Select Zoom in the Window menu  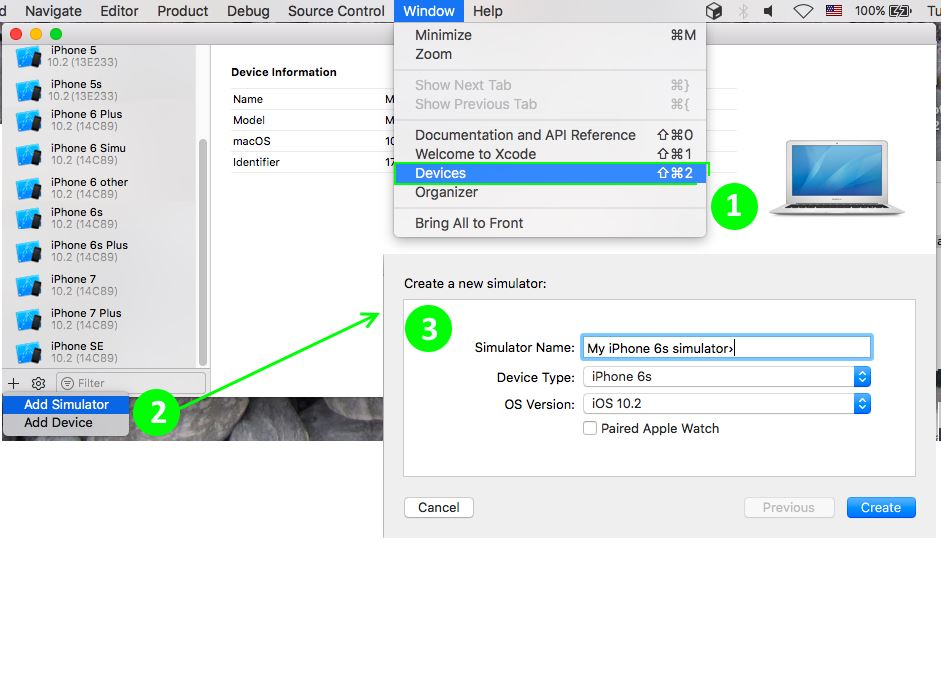pyautogui.click(x=550, y=54)
